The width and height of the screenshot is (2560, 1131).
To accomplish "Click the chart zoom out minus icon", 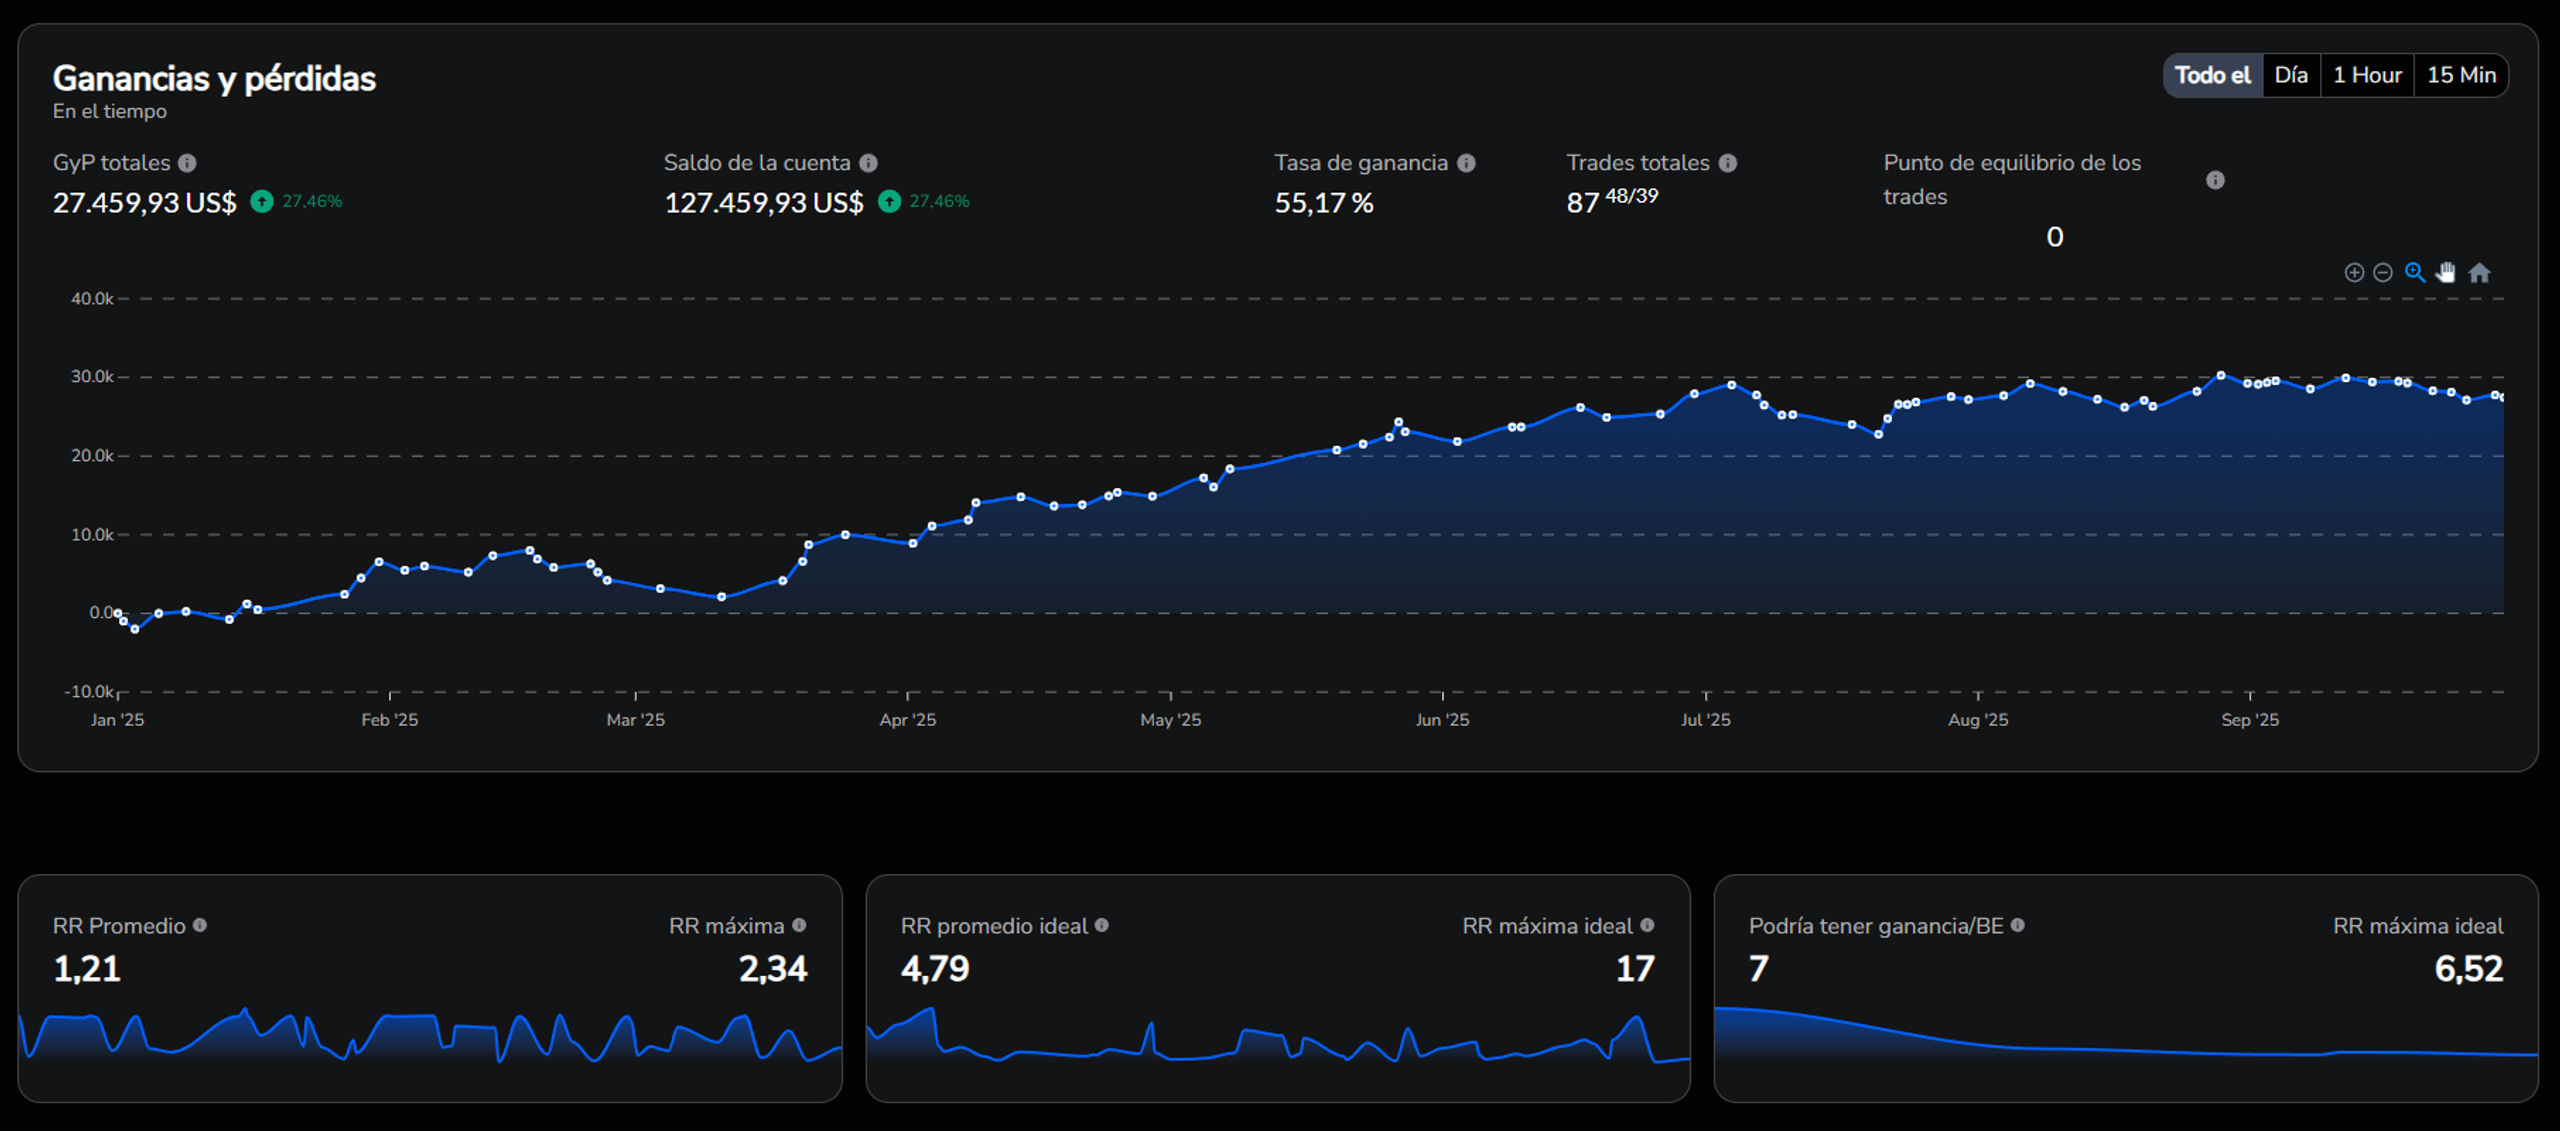I will [2383, 273].
